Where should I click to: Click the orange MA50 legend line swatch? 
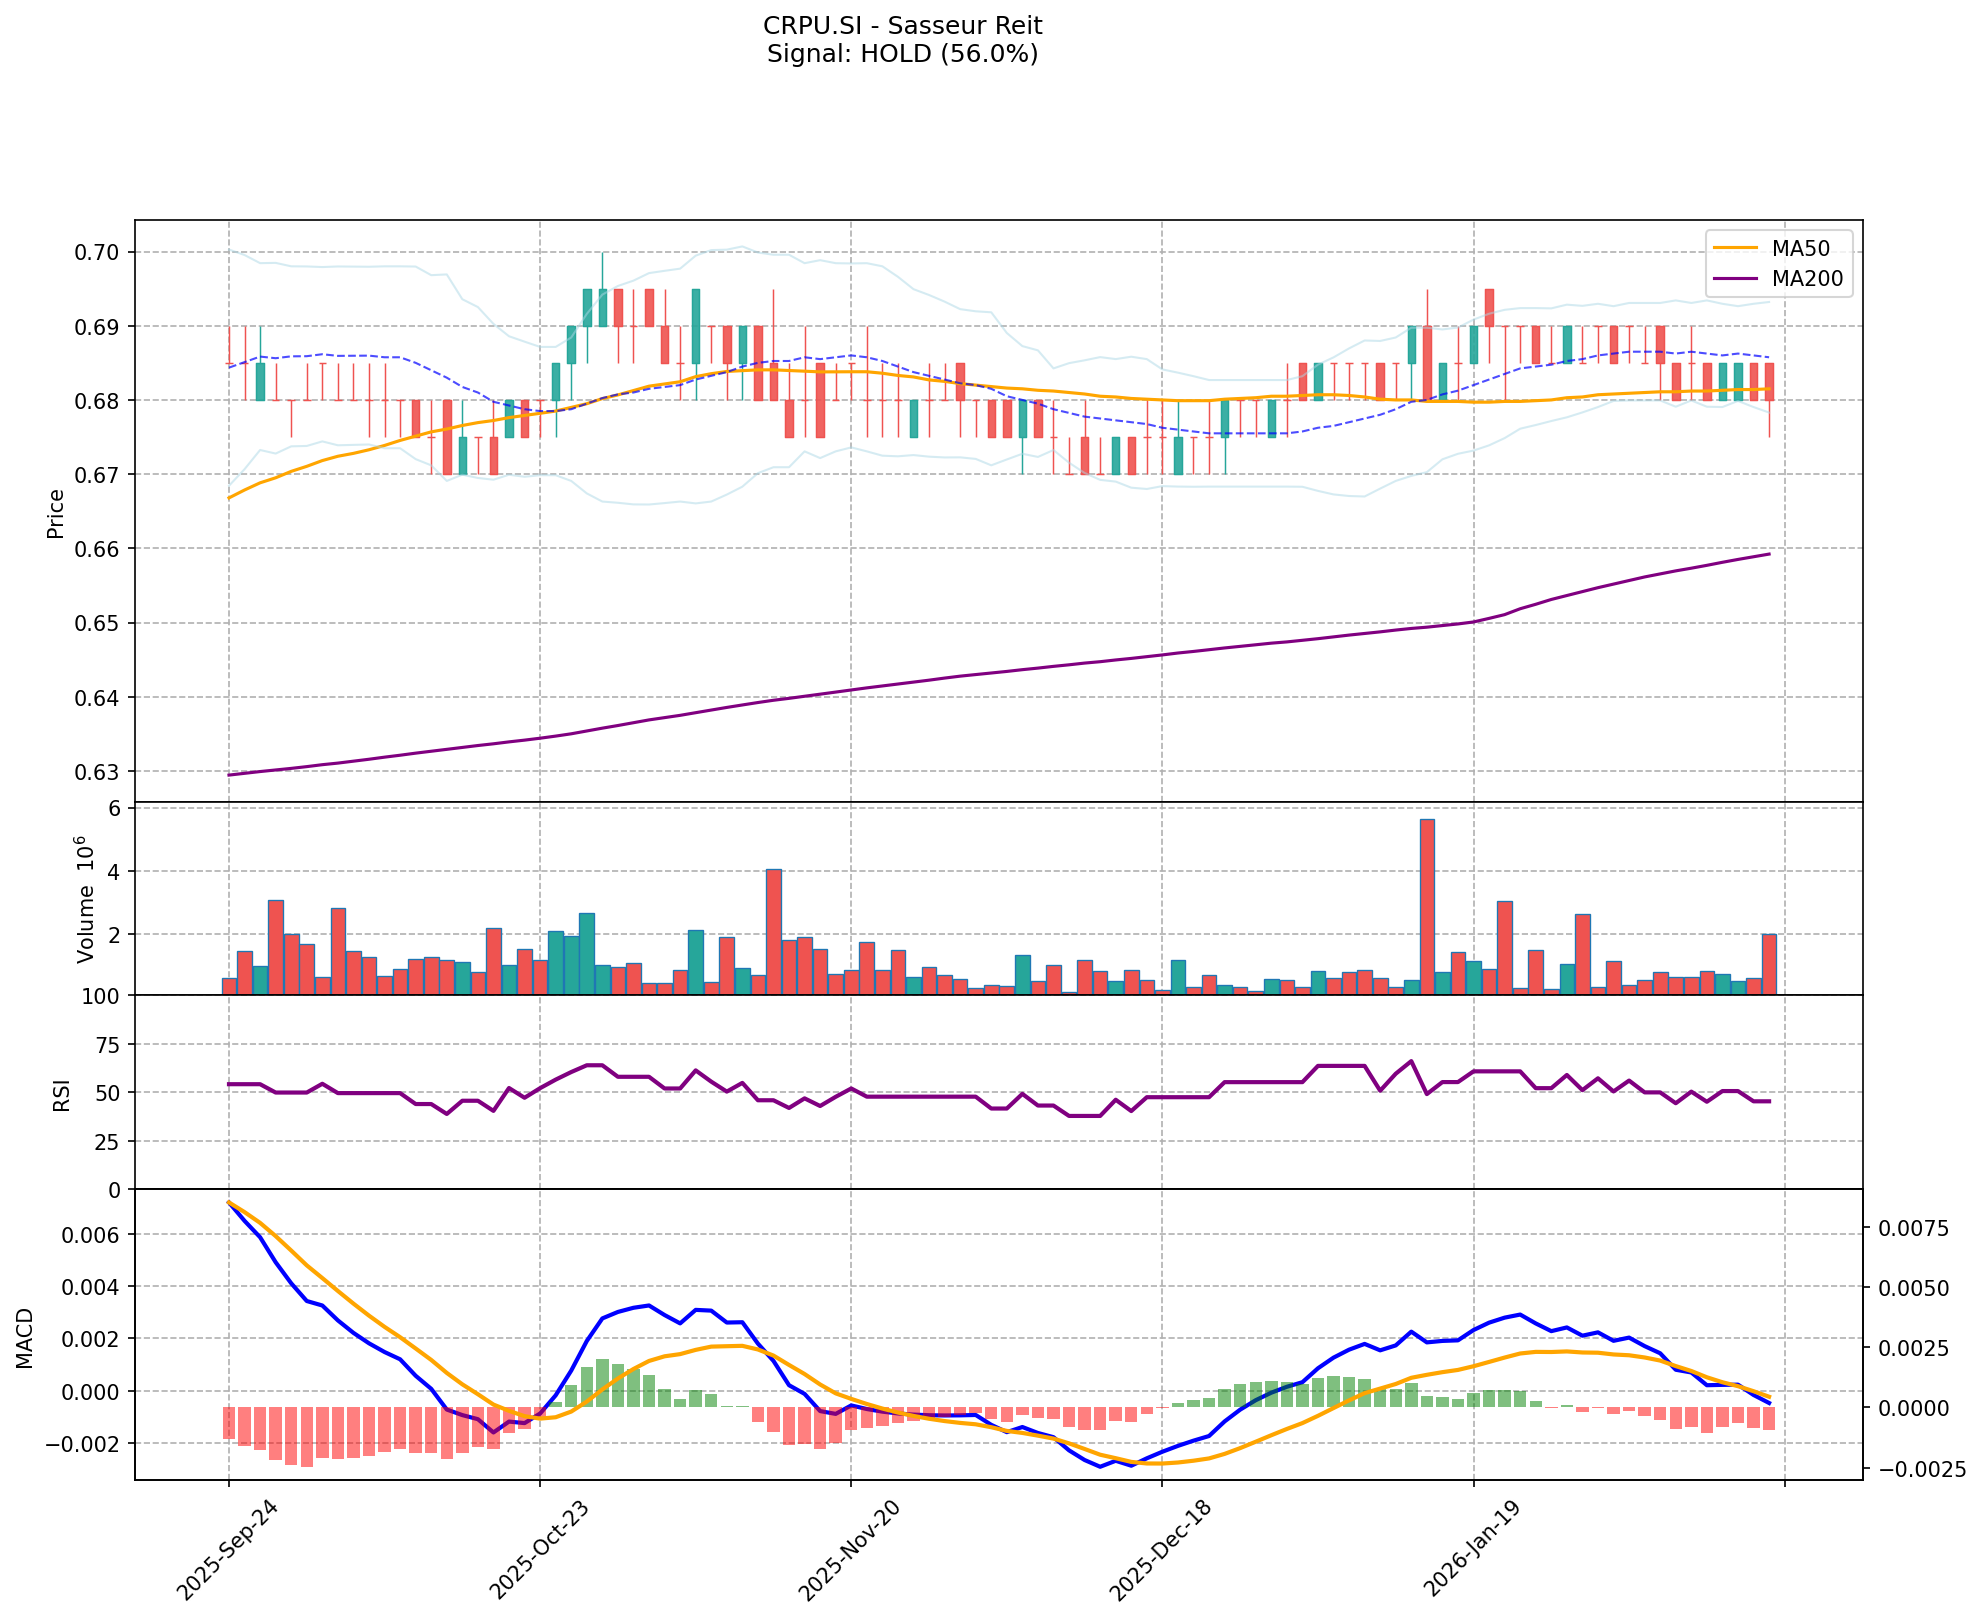(x=1735, y=246)
